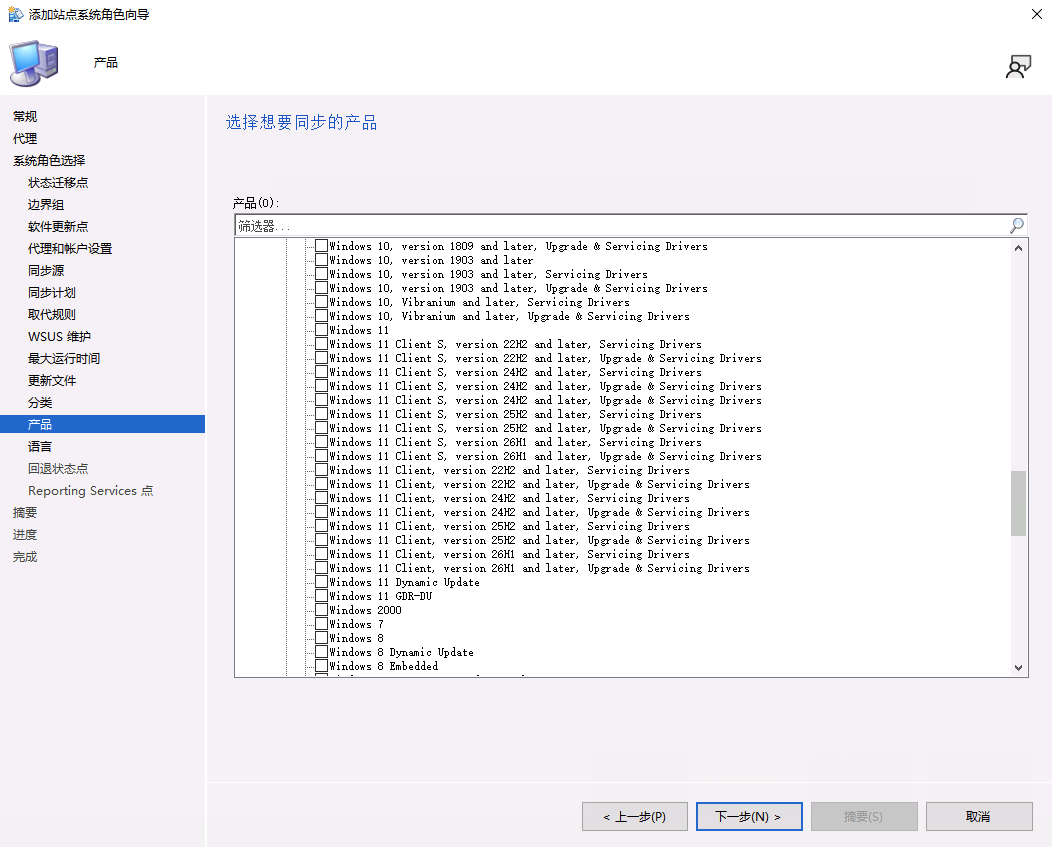The image size is (1052, 847).
Task: Select row Windows 11 Client S, version 25H2 Upgrade & Servicing Drivers
Action: (x=545, y=428)
